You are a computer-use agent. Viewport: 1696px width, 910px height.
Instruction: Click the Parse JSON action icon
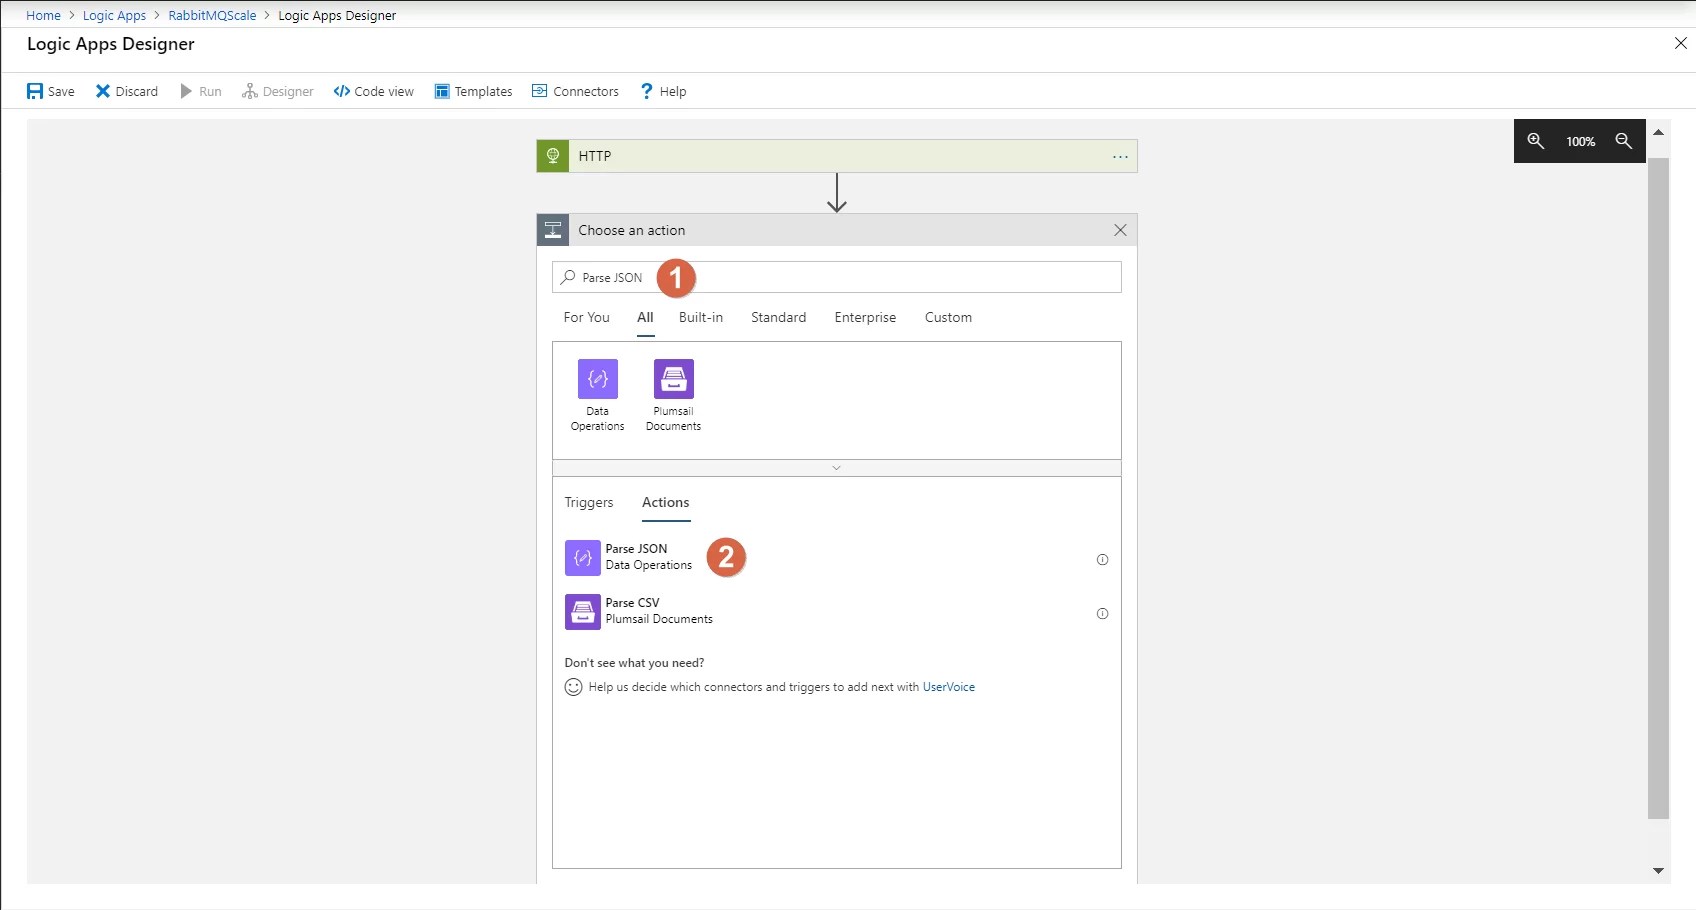(583, 558)
